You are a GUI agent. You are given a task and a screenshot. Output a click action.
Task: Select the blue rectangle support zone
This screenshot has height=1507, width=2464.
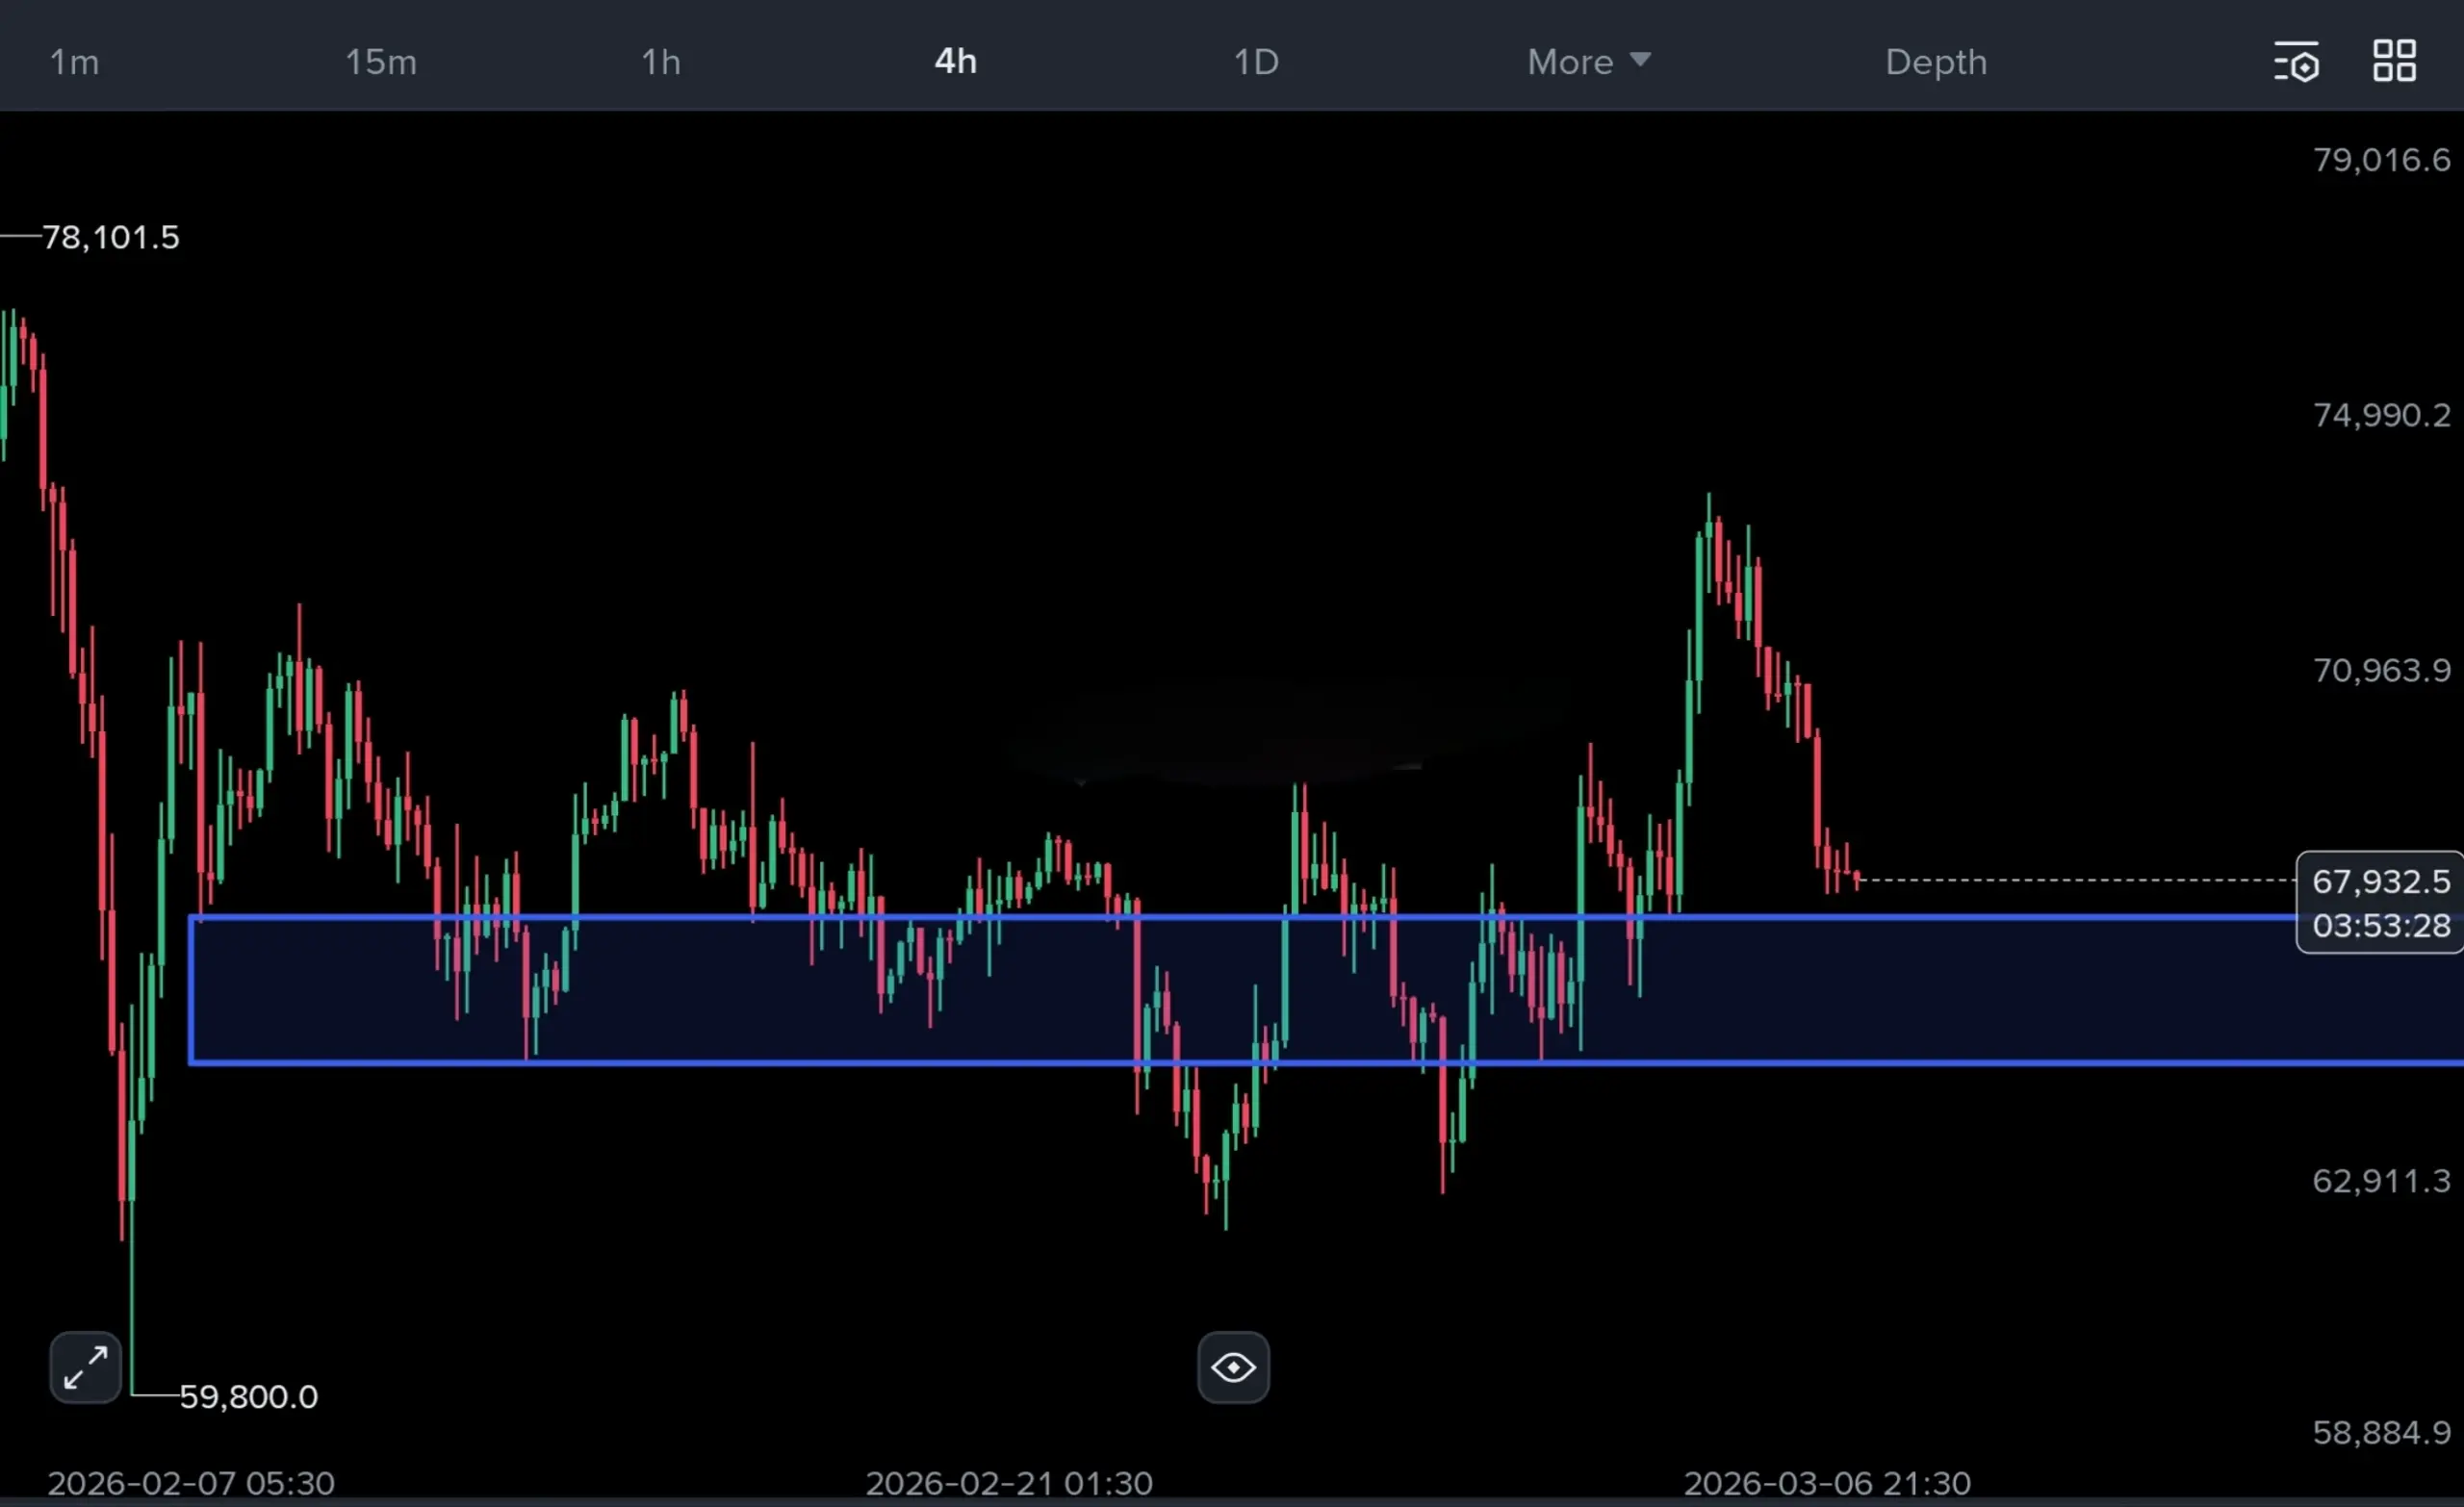click(2000, 990)
